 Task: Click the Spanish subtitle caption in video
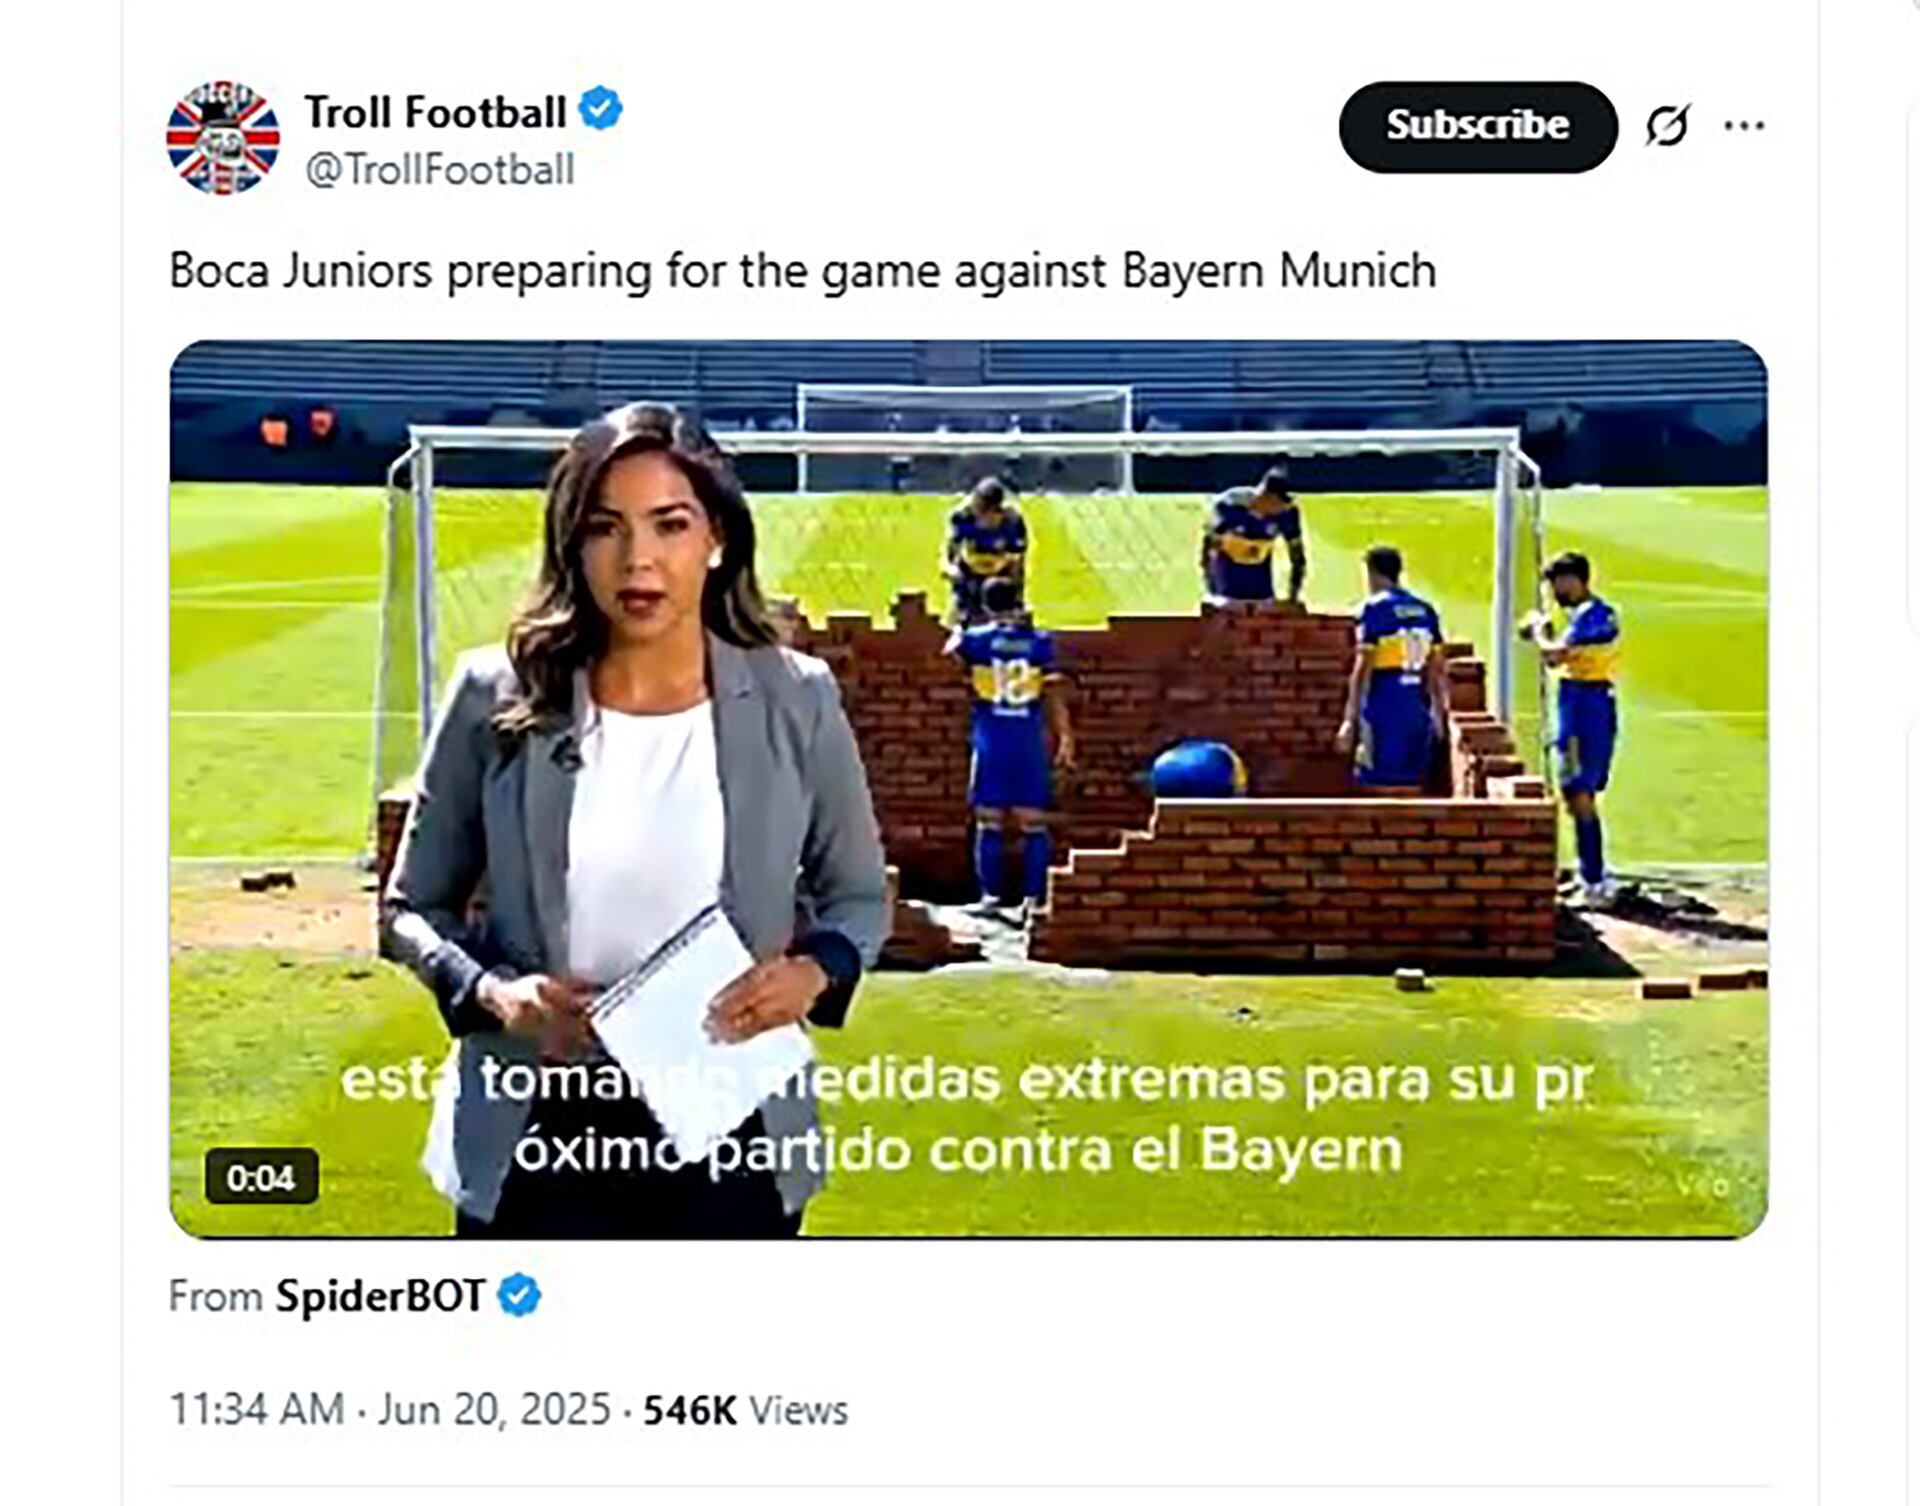point(965,1115)
